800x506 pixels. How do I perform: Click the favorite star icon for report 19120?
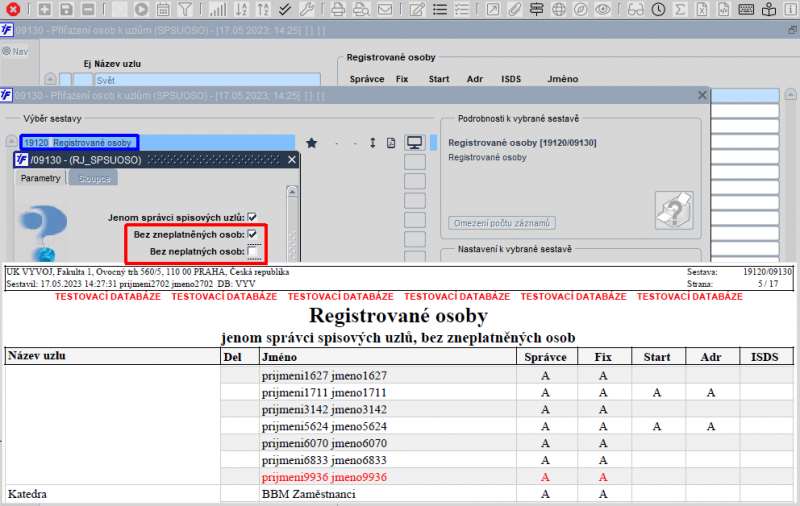(x=311, y=143)
